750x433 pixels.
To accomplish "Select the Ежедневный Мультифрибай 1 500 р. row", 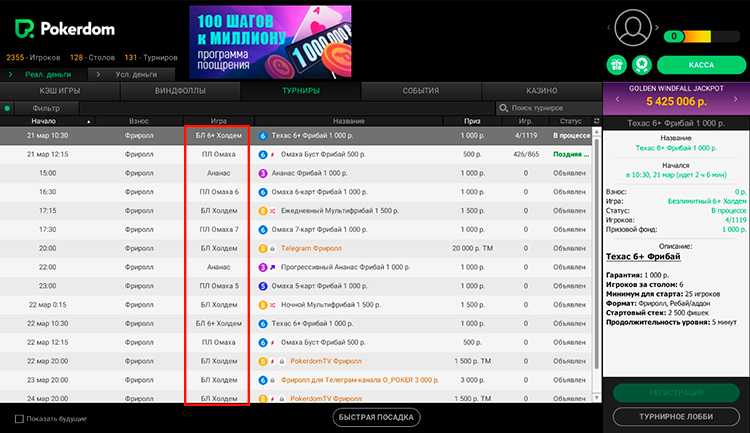I will click(x=296, y=211).
